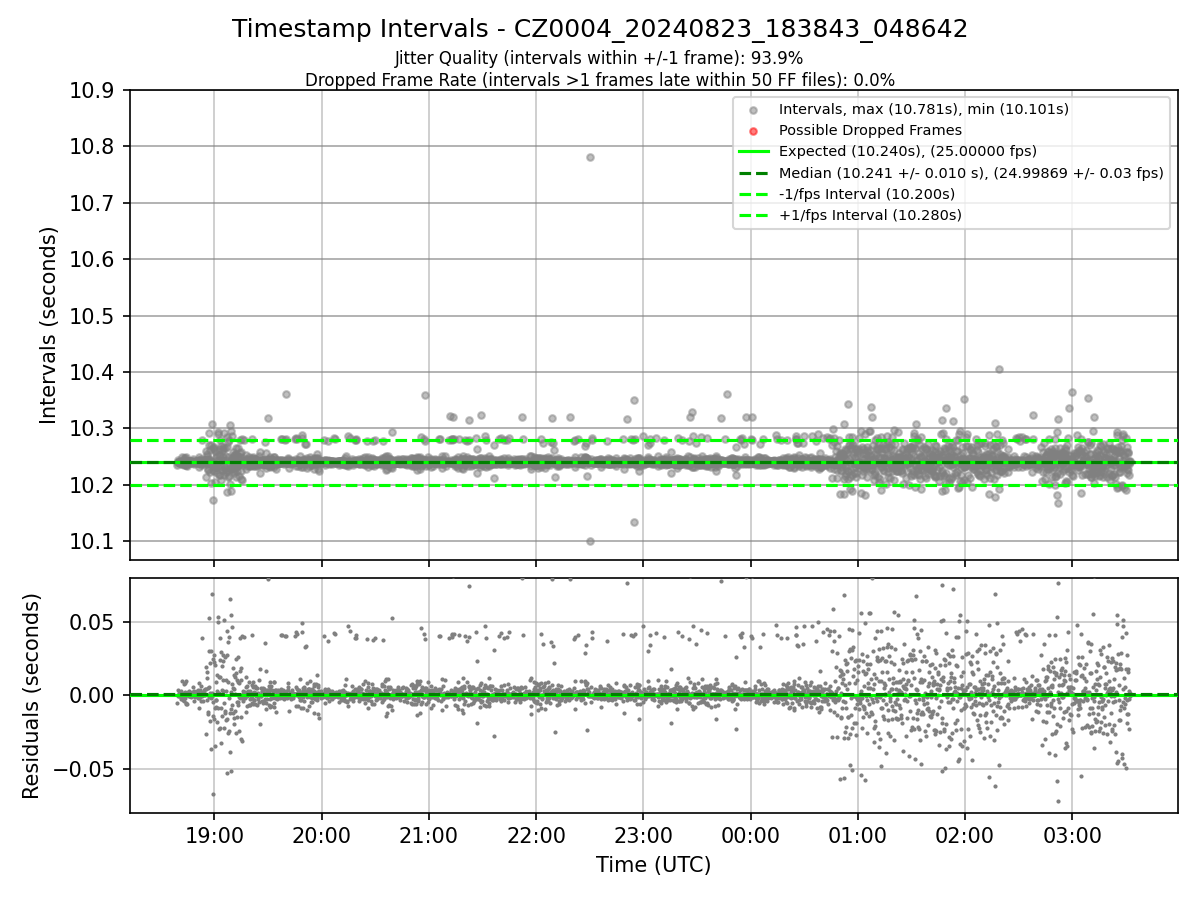Select legend text "Possible Dropped Frames"
1200x900 pixels.
(x=870, y=130)
